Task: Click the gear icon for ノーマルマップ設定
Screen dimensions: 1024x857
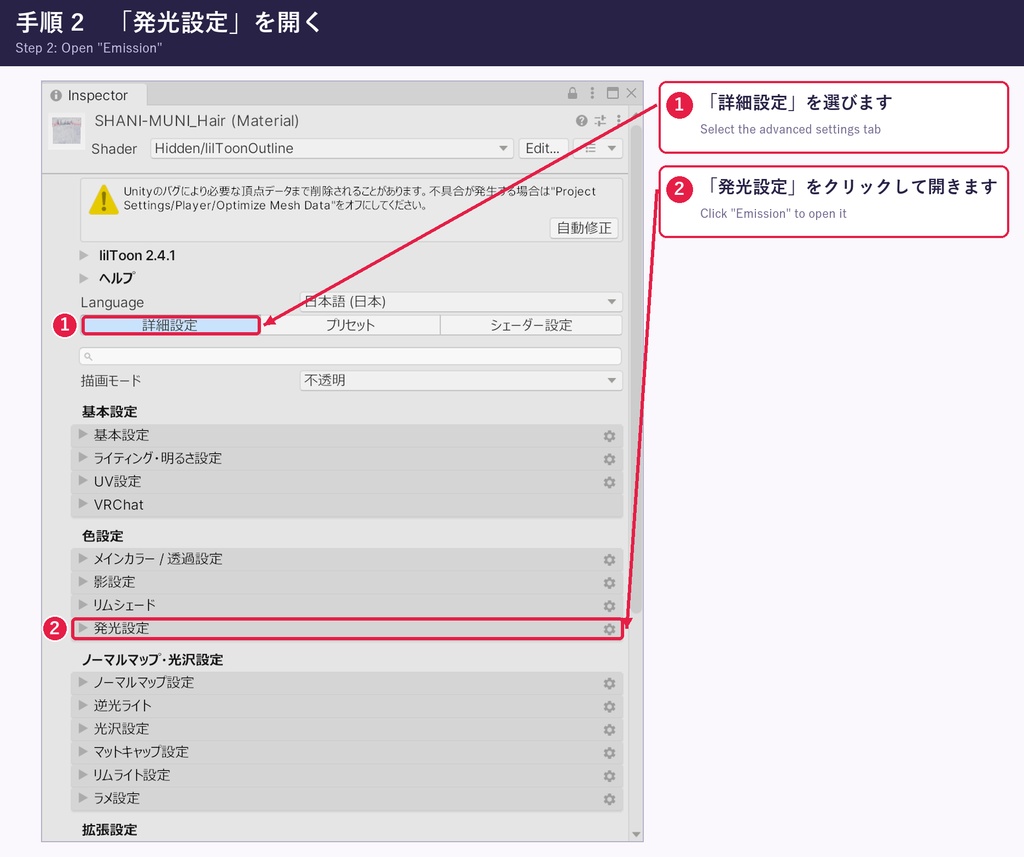Action: (609, 683)
